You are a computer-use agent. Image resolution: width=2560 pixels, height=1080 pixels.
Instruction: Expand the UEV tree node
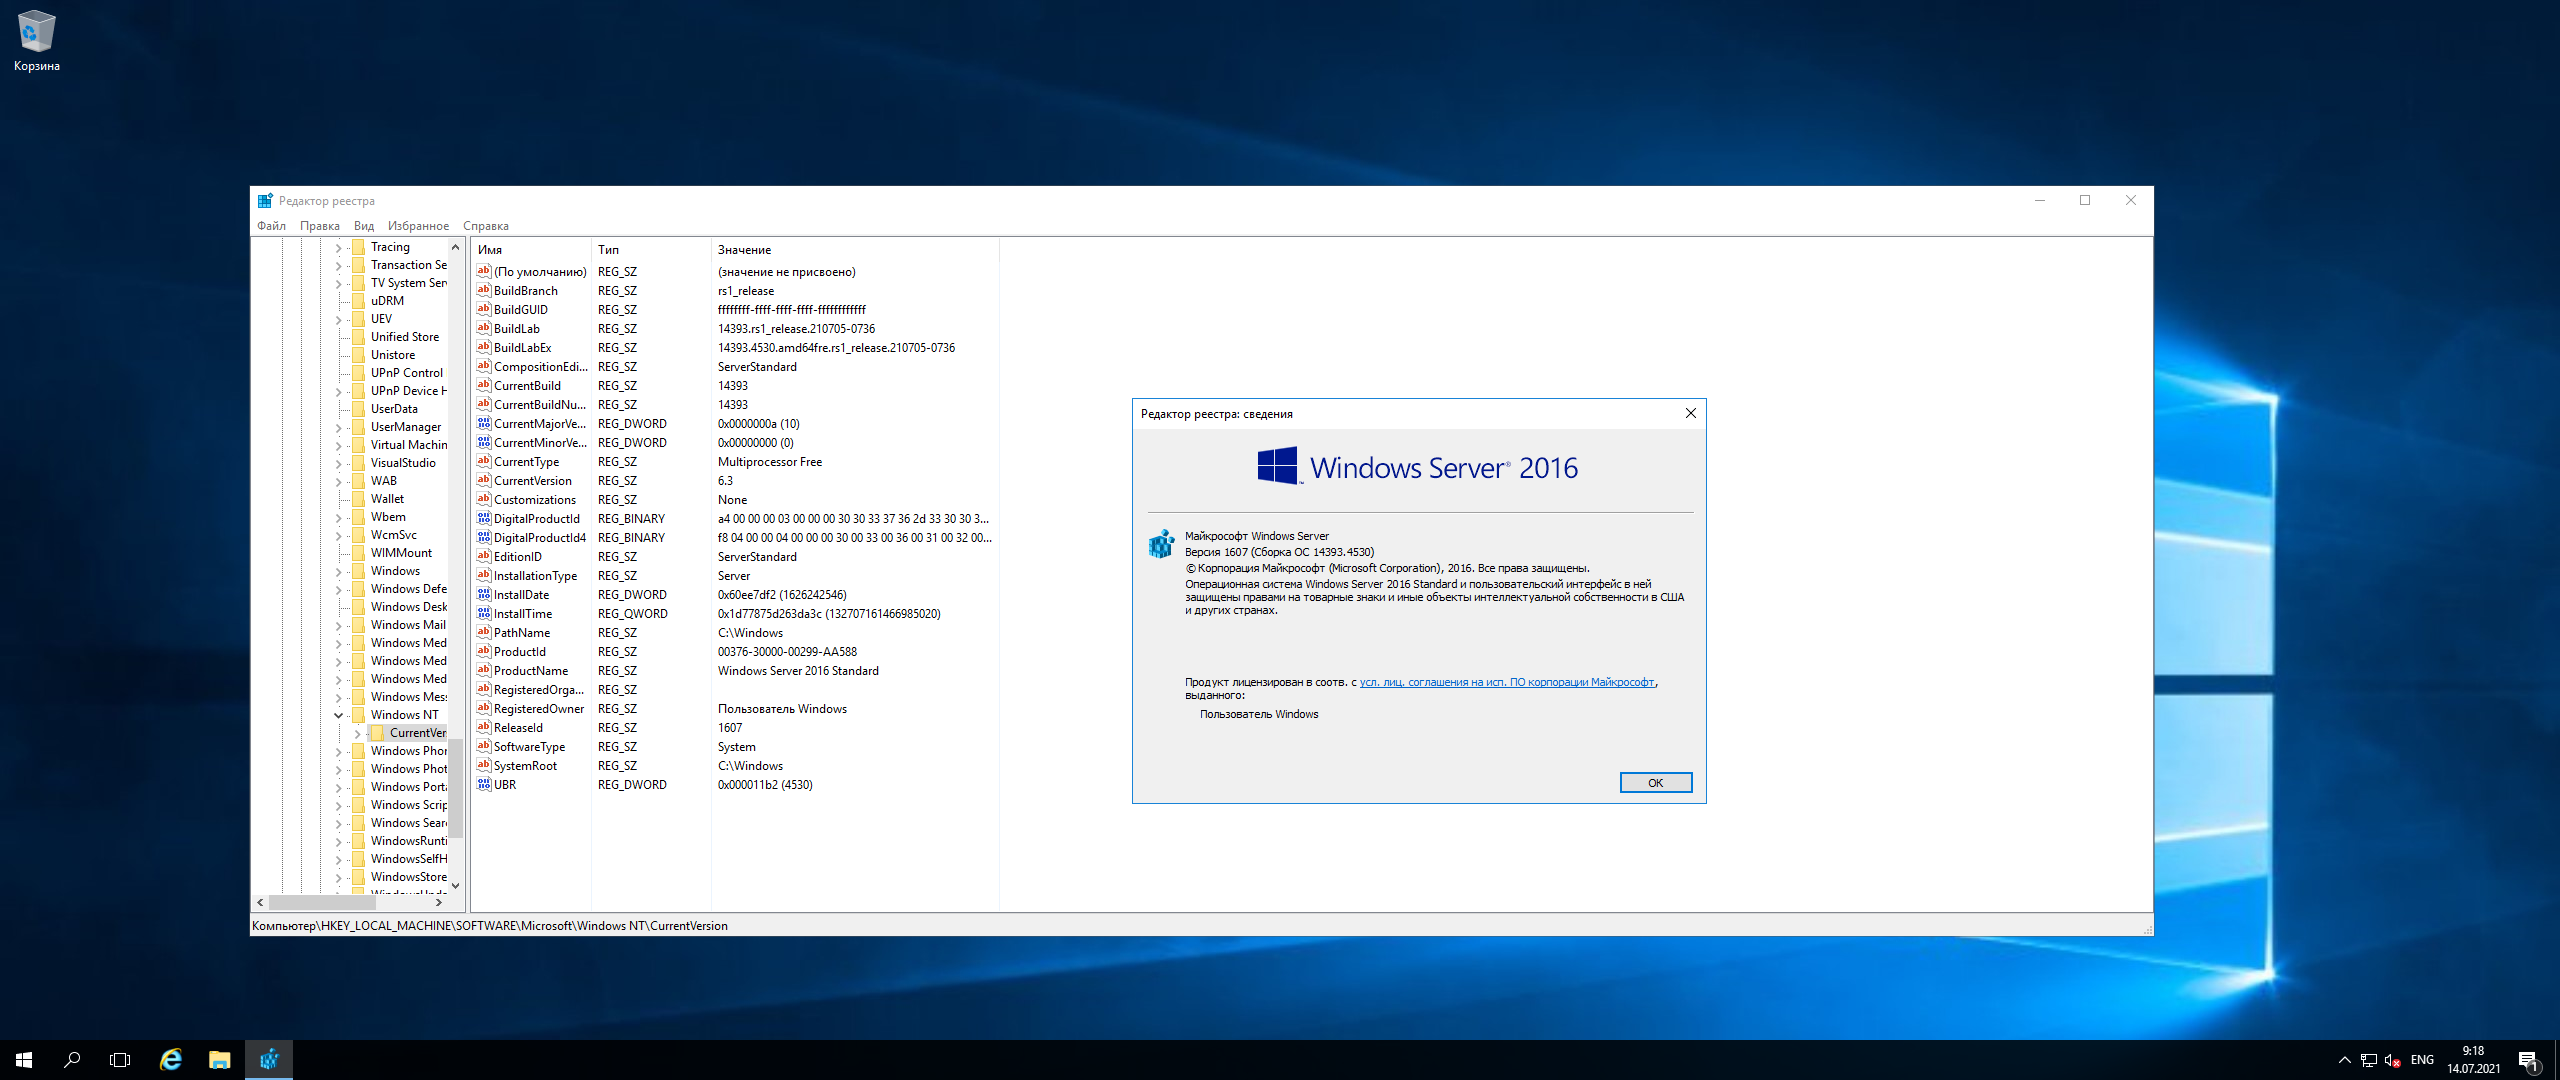pos(338,319)
